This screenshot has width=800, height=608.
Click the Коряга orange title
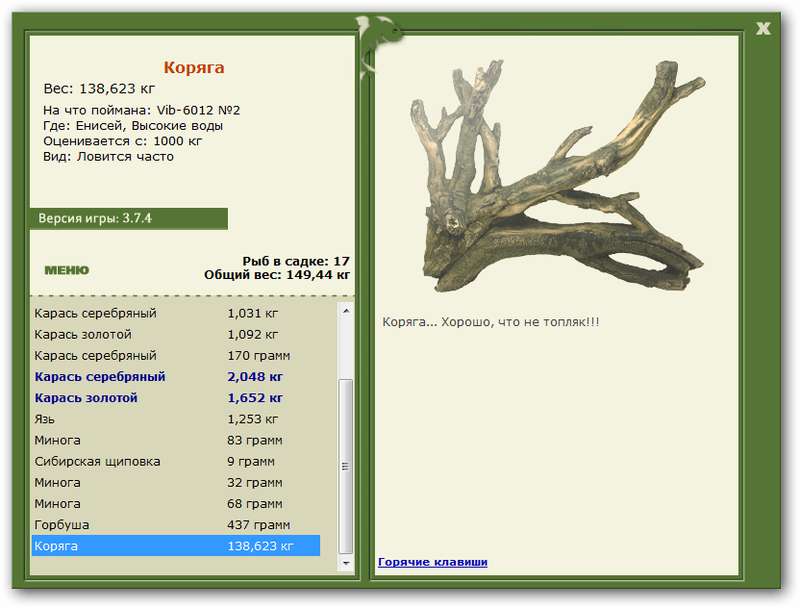coord(194,67)
